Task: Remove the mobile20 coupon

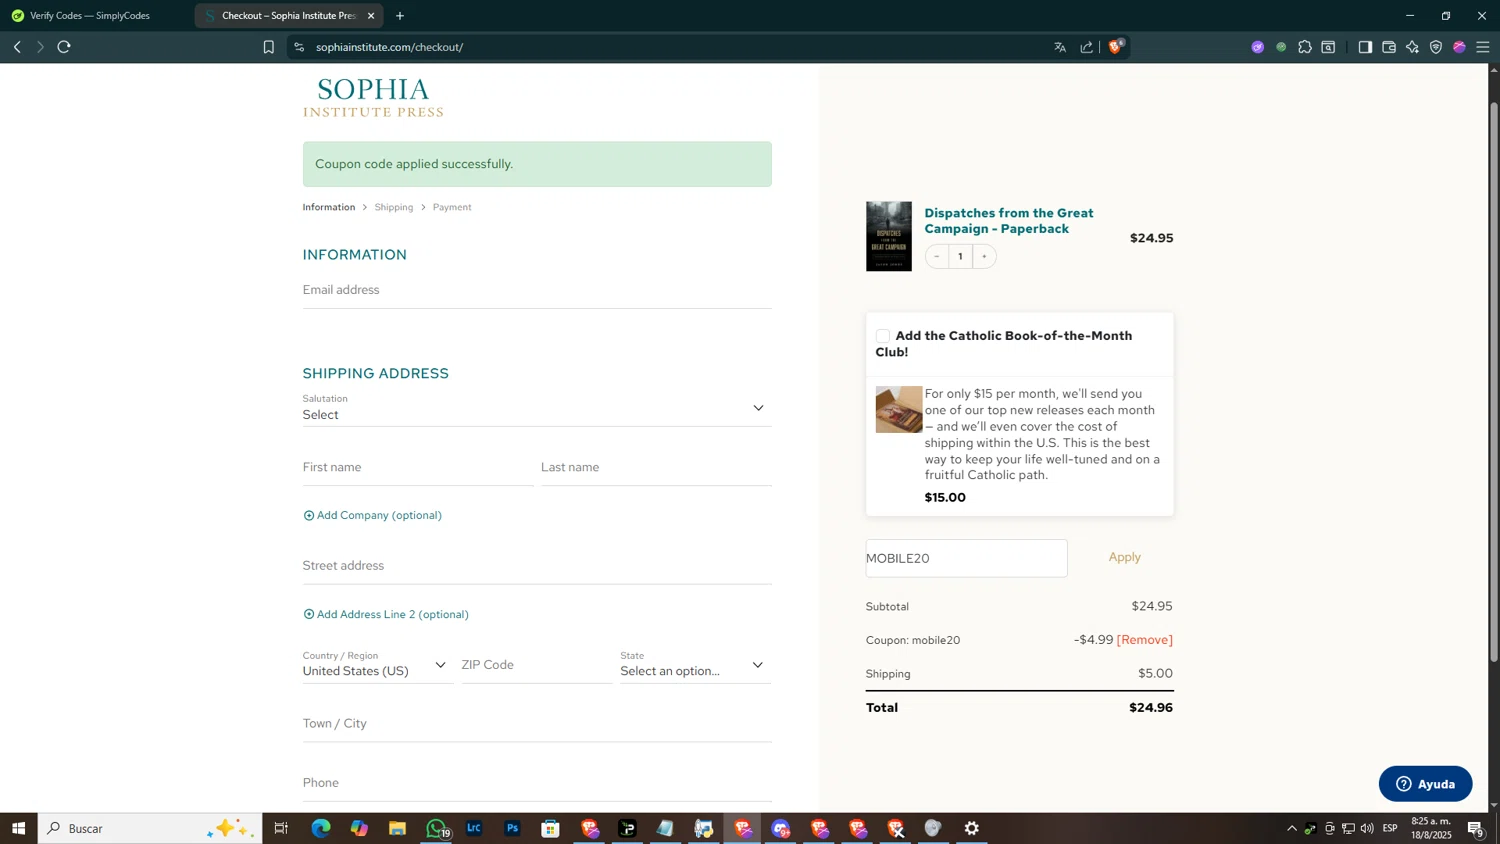Action: coord(1145,640)
